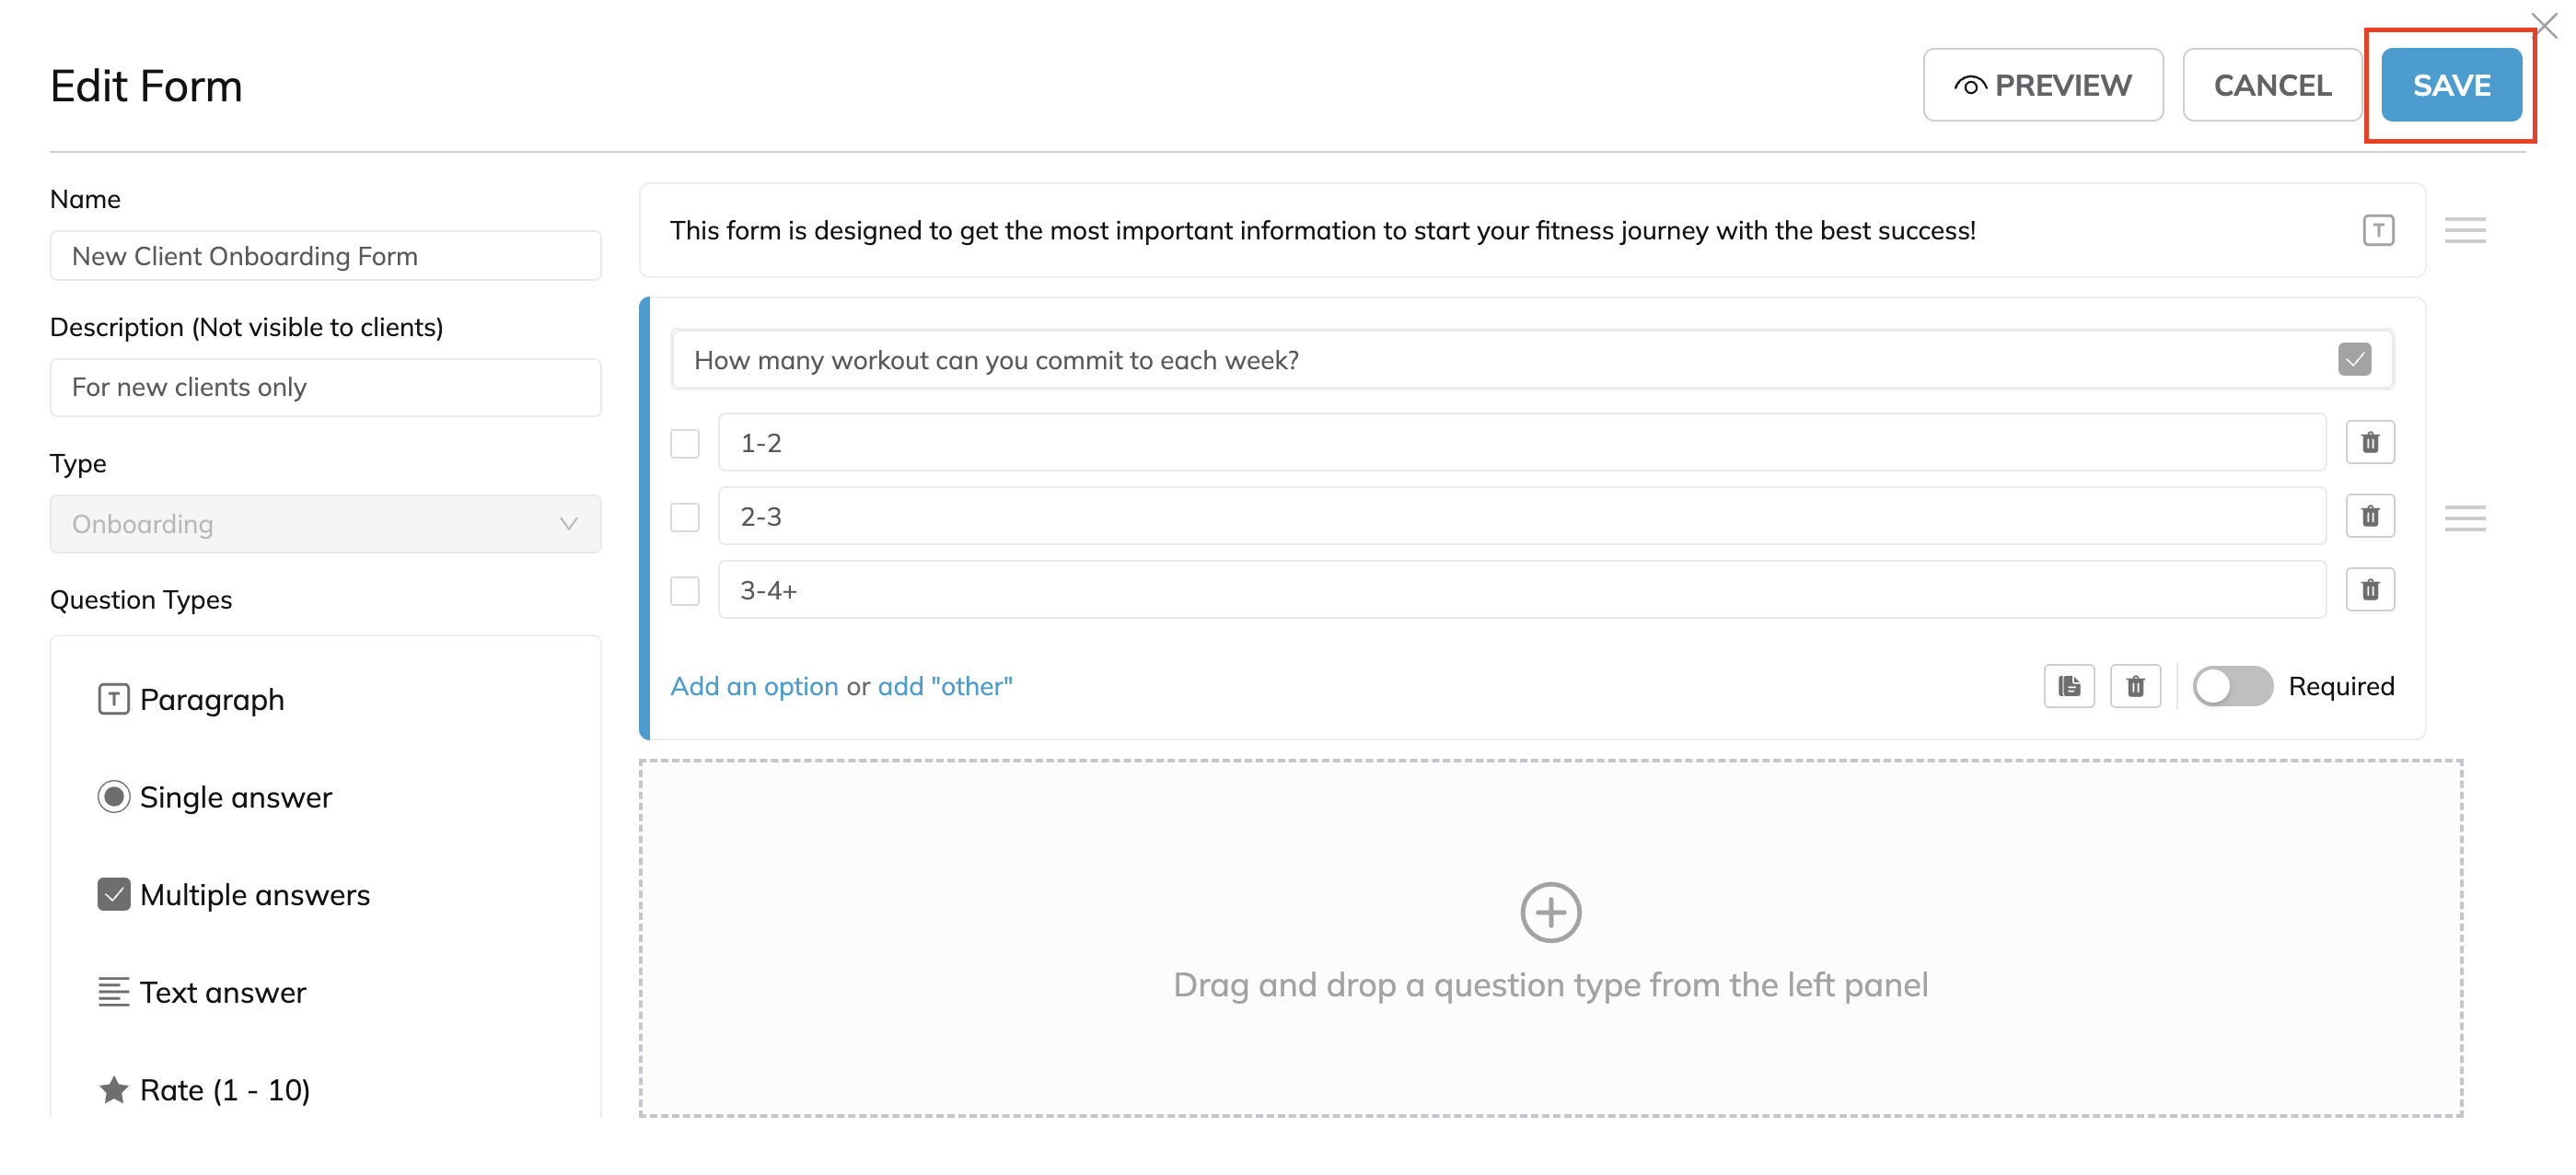Image resolution: width=2576 pixels, height=1175 pixels.
Task: Check the '1-2' option checkbox
Action: pos(685,443)
